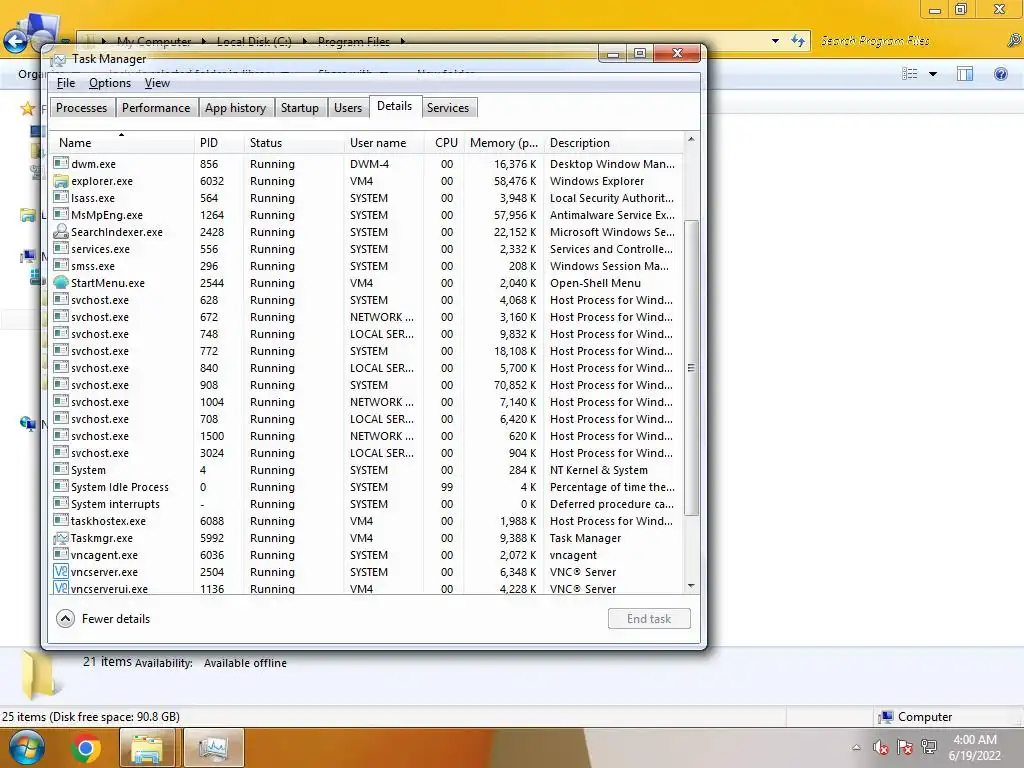Click the vncserverui.exe VNC icon

pos(61,588)
